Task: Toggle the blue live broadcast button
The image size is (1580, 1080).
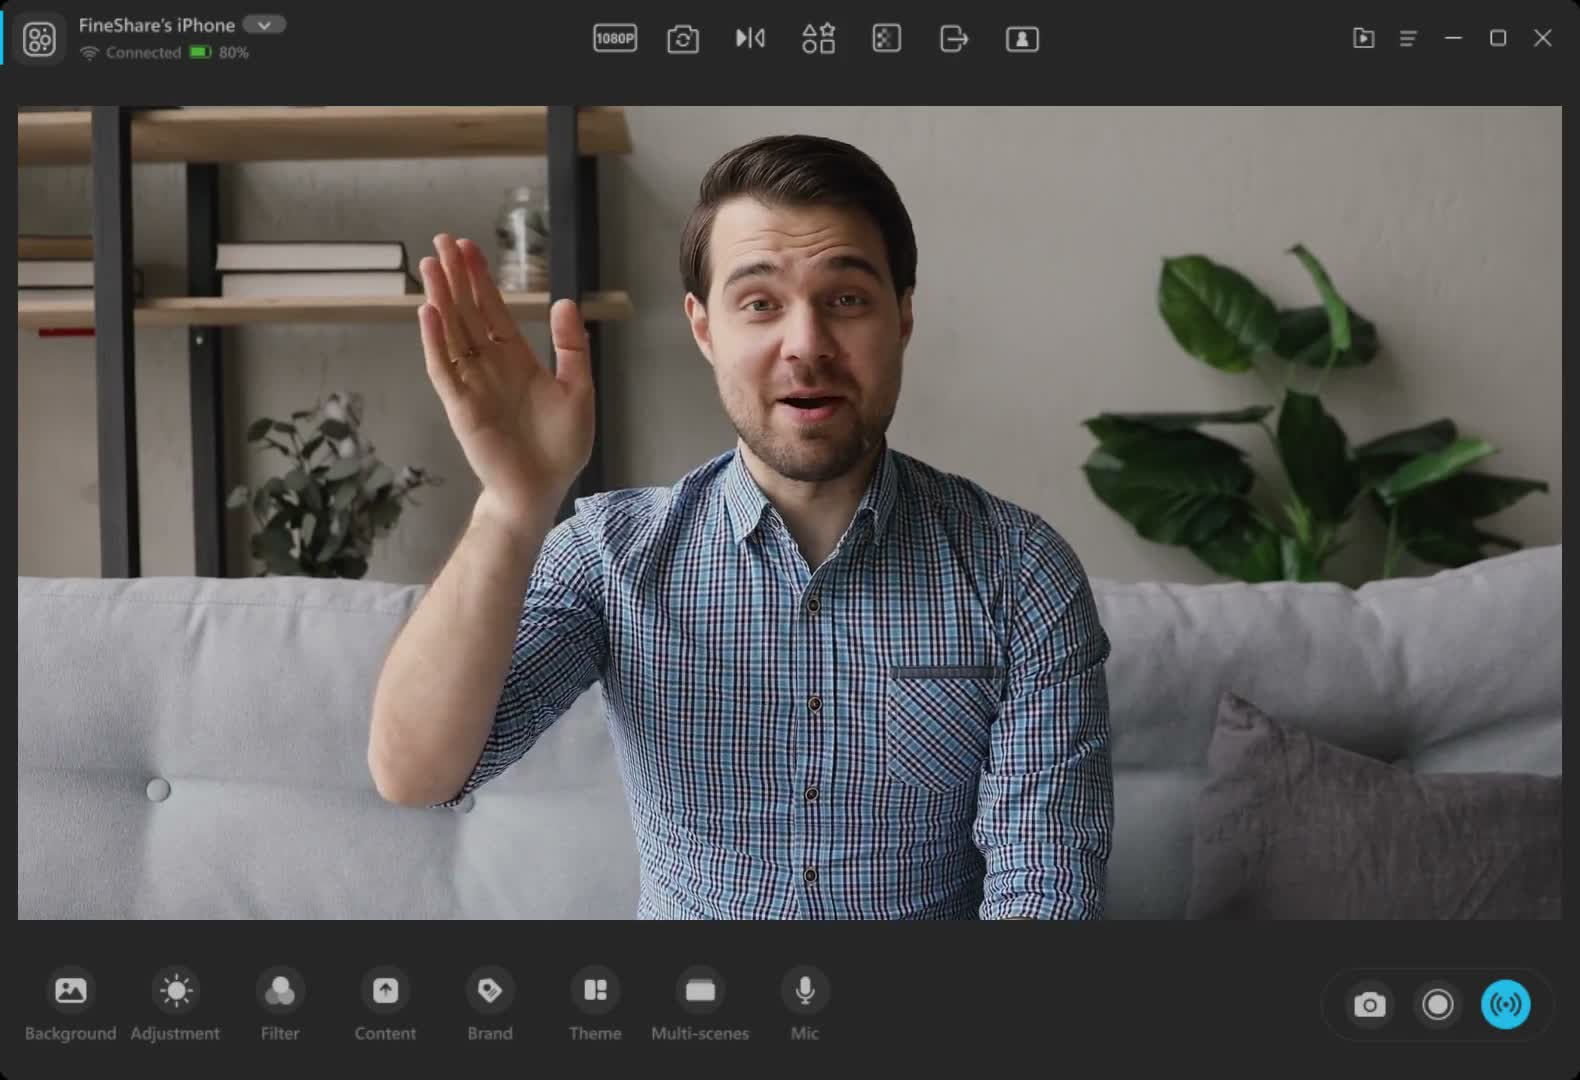Action: coord(1506,1004)
